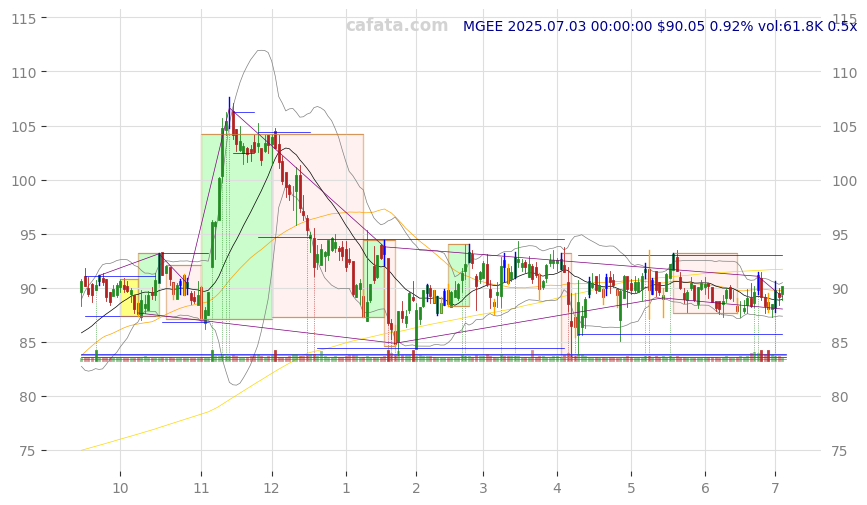Image resolution: width=867 pixels, height=505 pixels.
Task: Click the $90.05 price value
Action: coord(681,26)
